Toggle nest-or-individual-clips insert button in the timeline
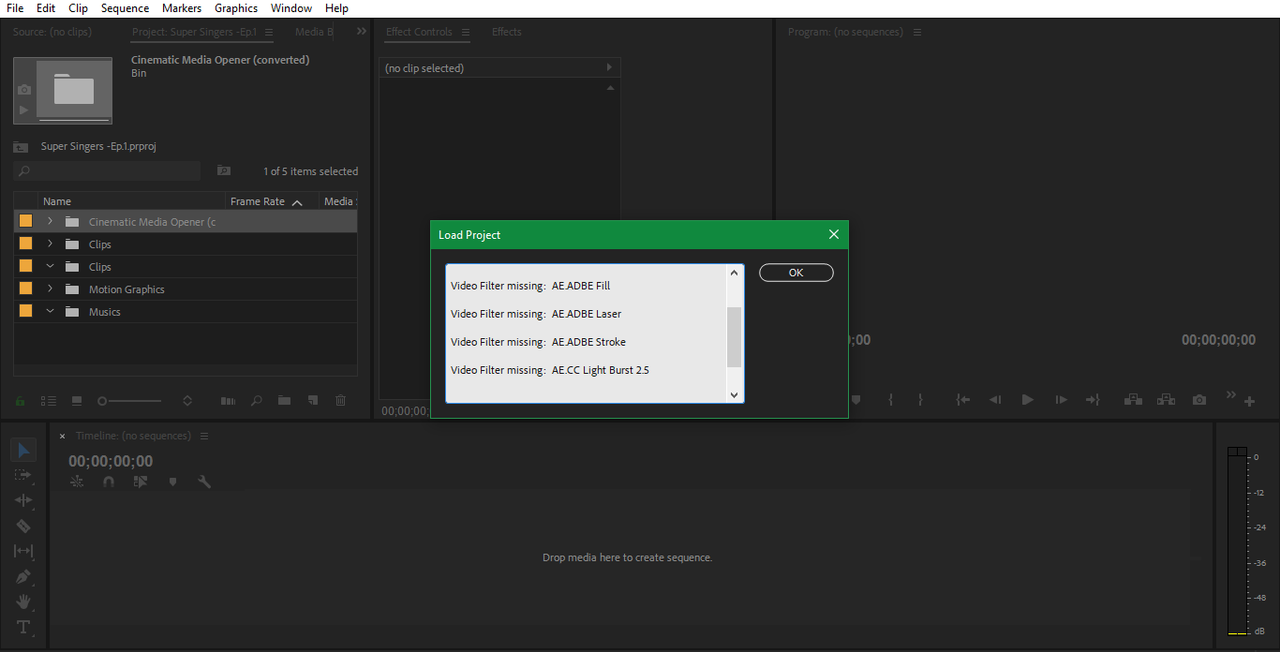The width and height of the screenshot is (1280, 652). 77,482
